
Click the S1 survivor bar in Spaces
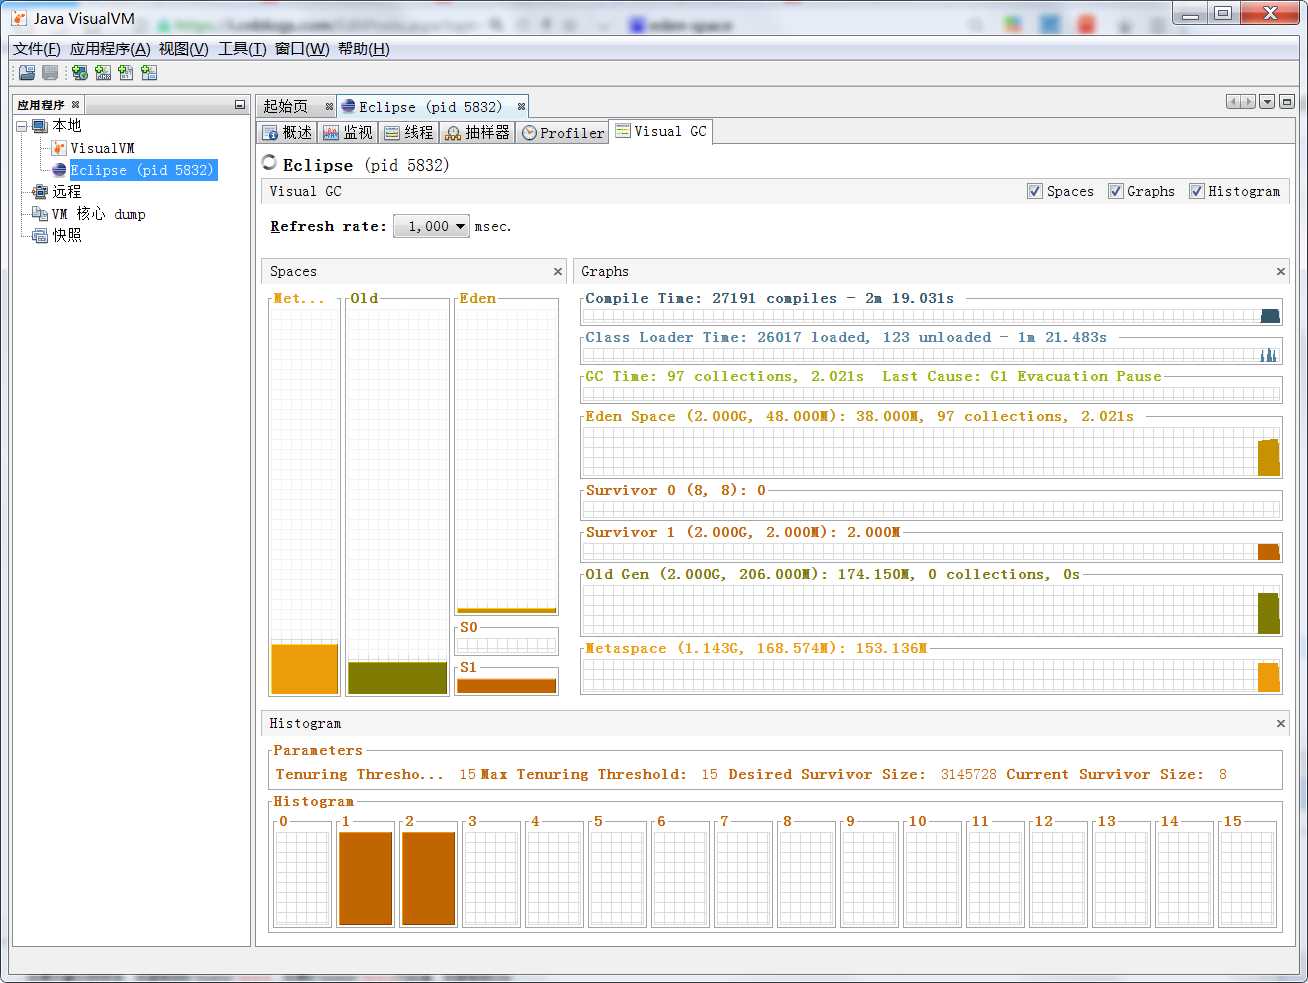pyautogui.click(x=506, y=686)
